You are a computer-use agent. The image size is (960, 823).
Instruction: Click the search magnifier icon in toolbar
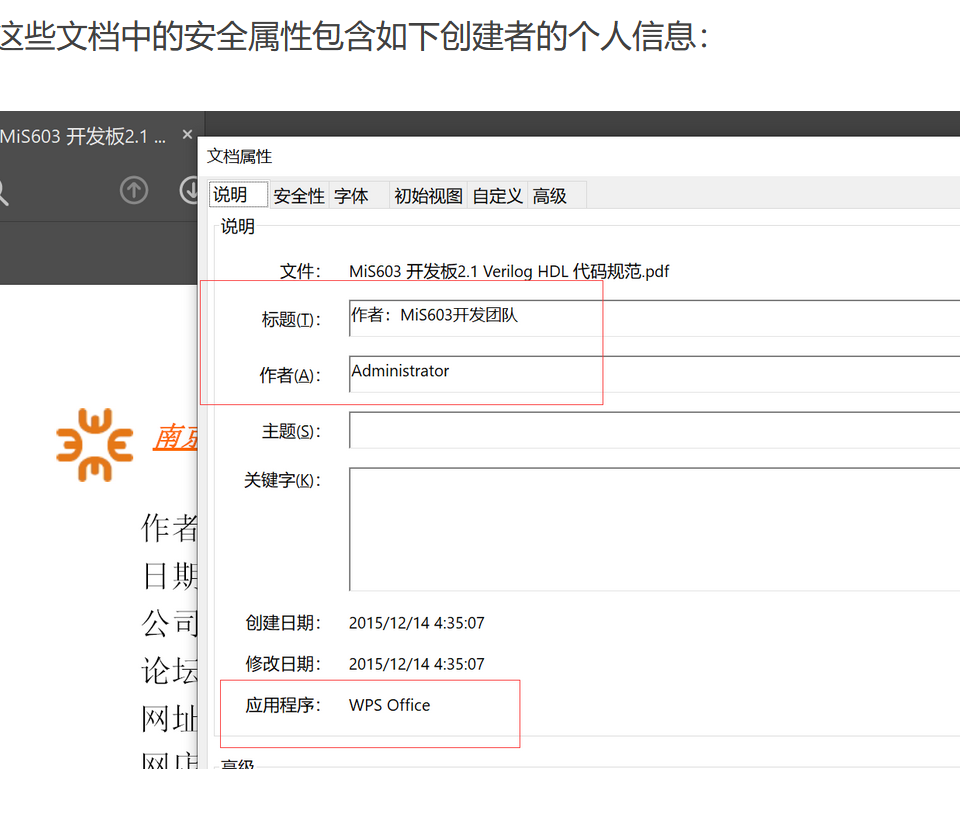(x=3, y=192)
